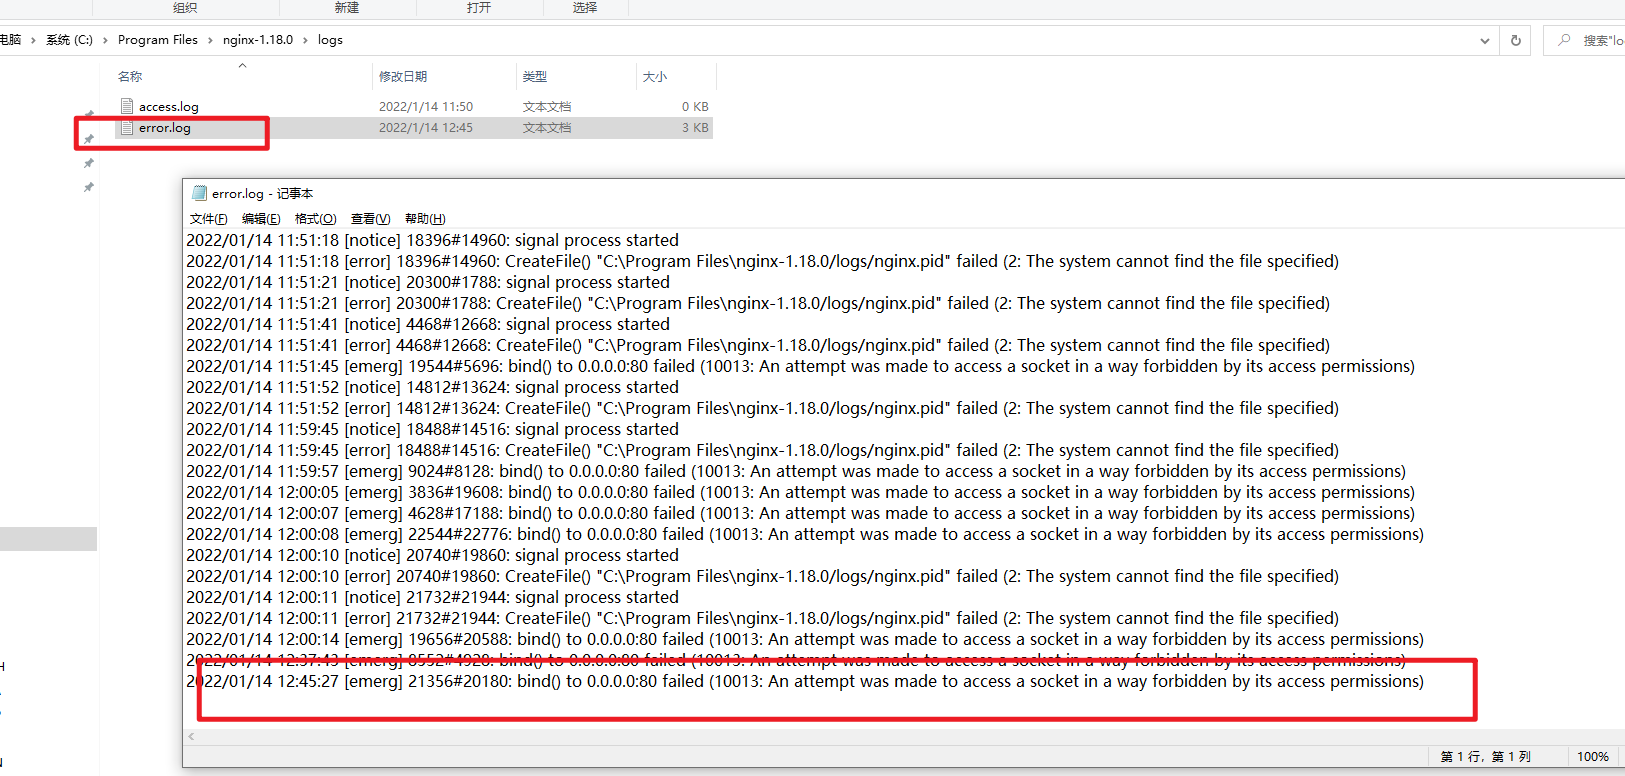Sort files by 名称 column header
Screen dimensions: 1625x776
click(130, 76)
